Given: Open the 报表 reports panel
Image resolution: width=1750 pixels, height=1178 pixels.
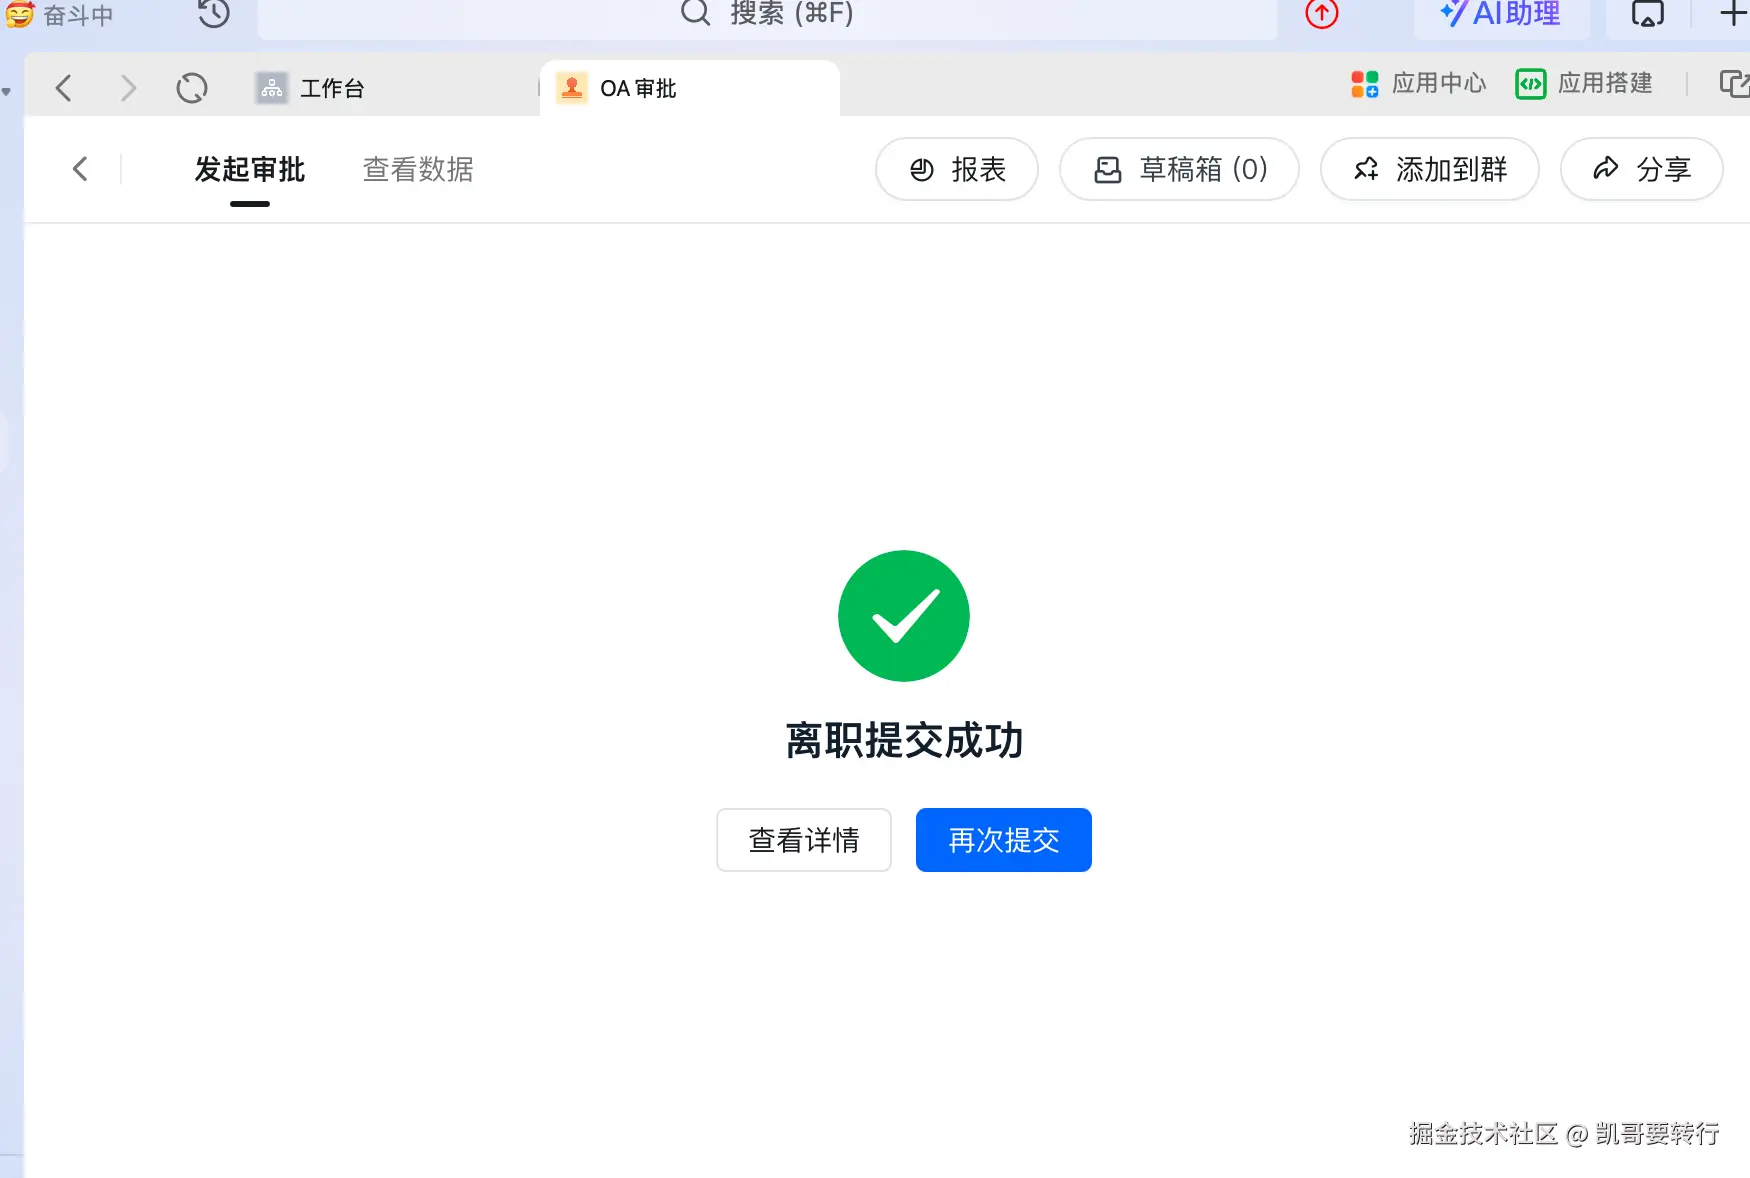Looking at the screenshot, I should pyautogui.click(x=956, y=169).
